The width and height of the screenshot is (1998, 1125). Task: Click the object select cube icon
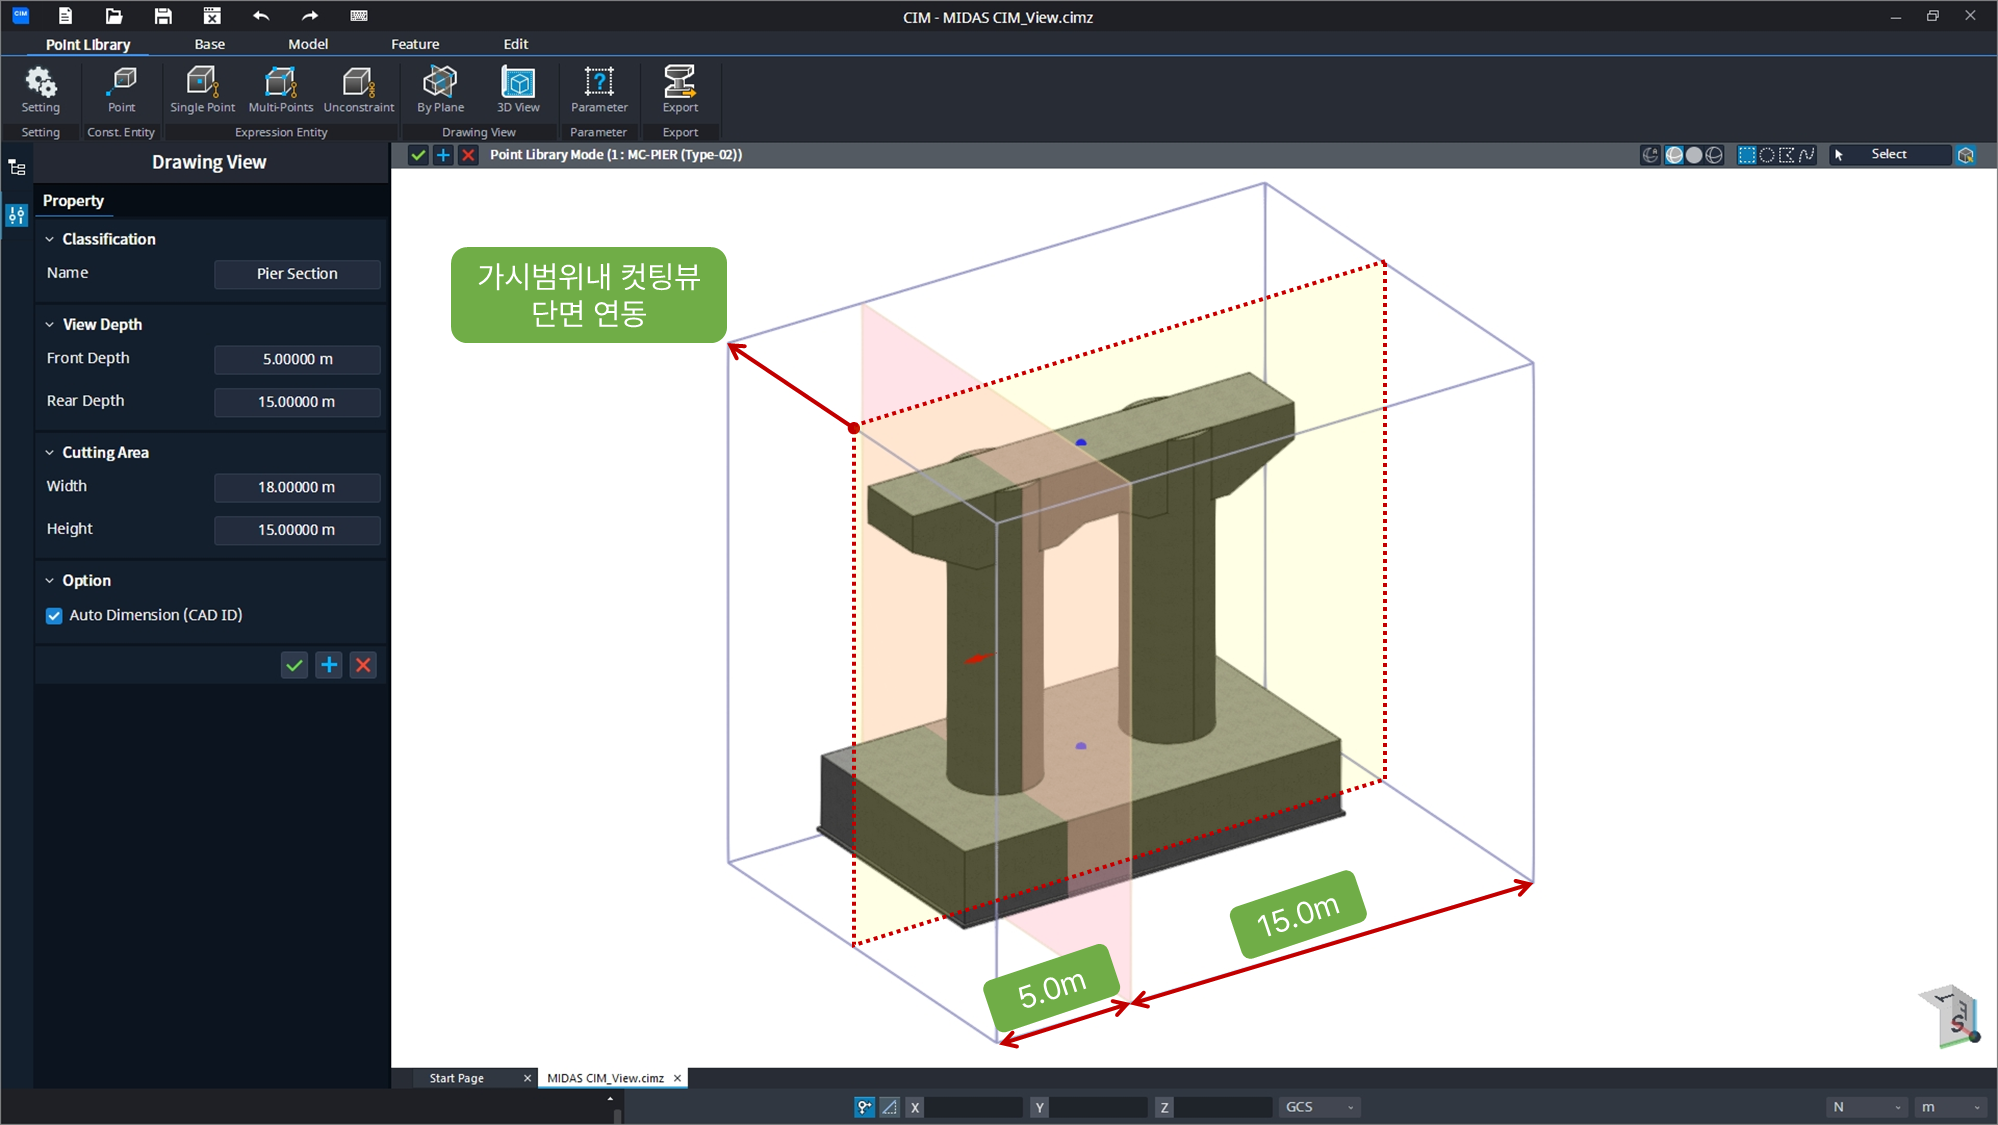[x=1966, y=155]
